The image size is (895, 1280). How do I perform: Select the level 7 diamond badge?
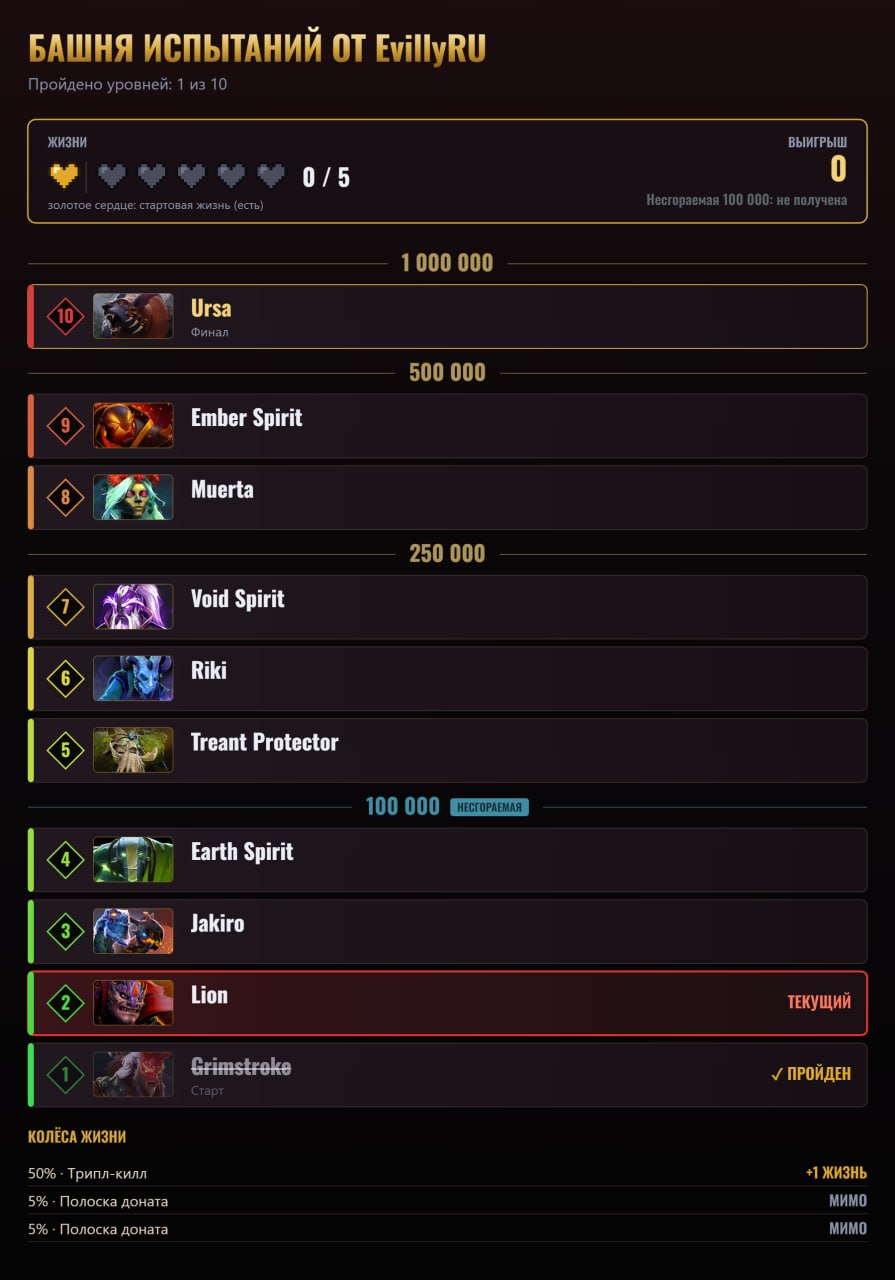click(65, 607)
